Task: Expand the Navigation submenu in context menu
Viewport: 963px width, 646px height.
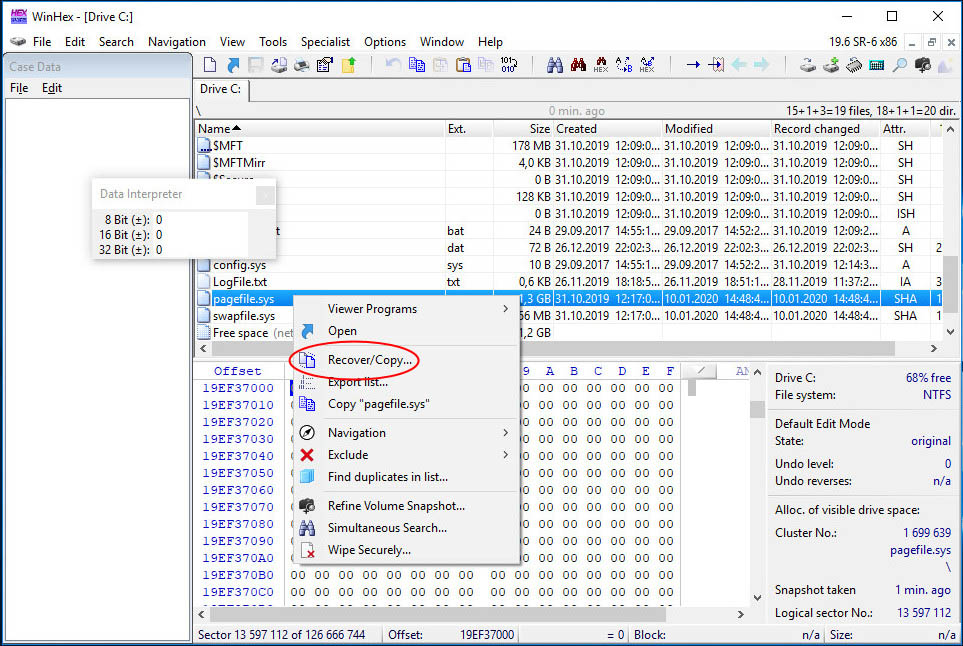Action: (x=407, y=433)
